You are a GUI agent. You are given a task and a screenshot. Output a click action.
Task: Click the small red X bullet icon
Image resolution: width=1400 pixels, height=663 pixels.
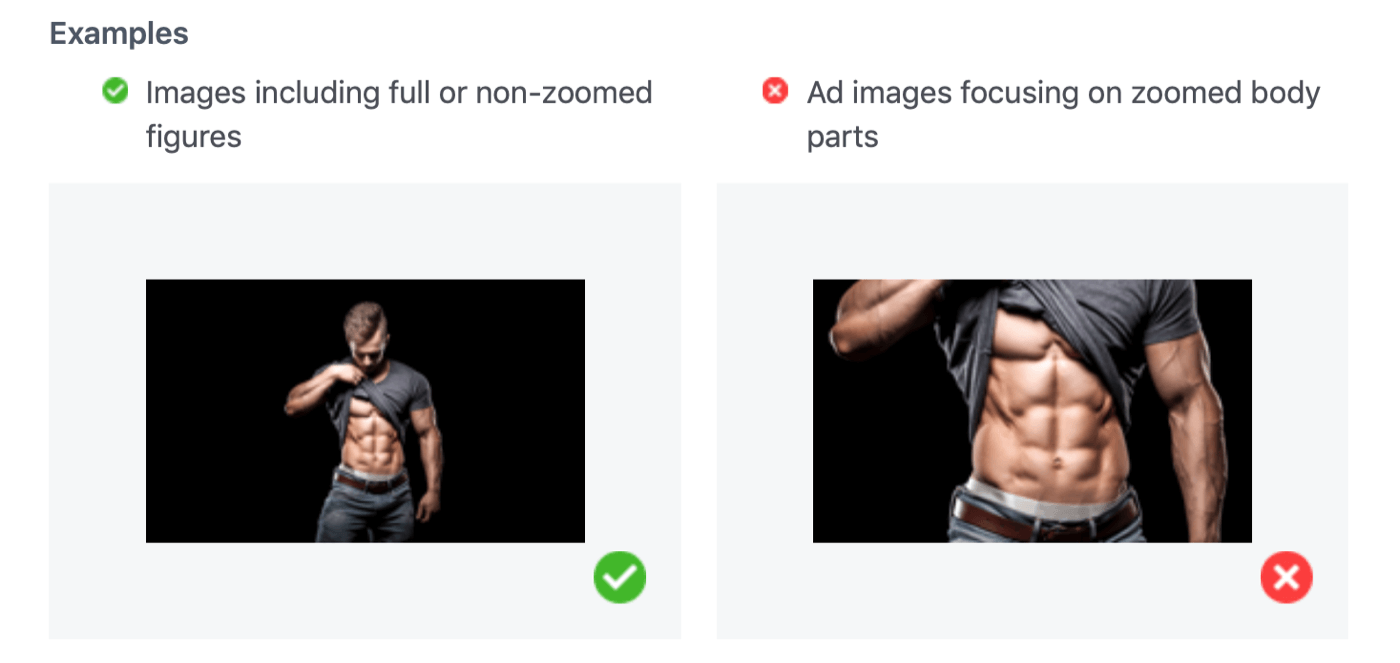tap(775, 92)
